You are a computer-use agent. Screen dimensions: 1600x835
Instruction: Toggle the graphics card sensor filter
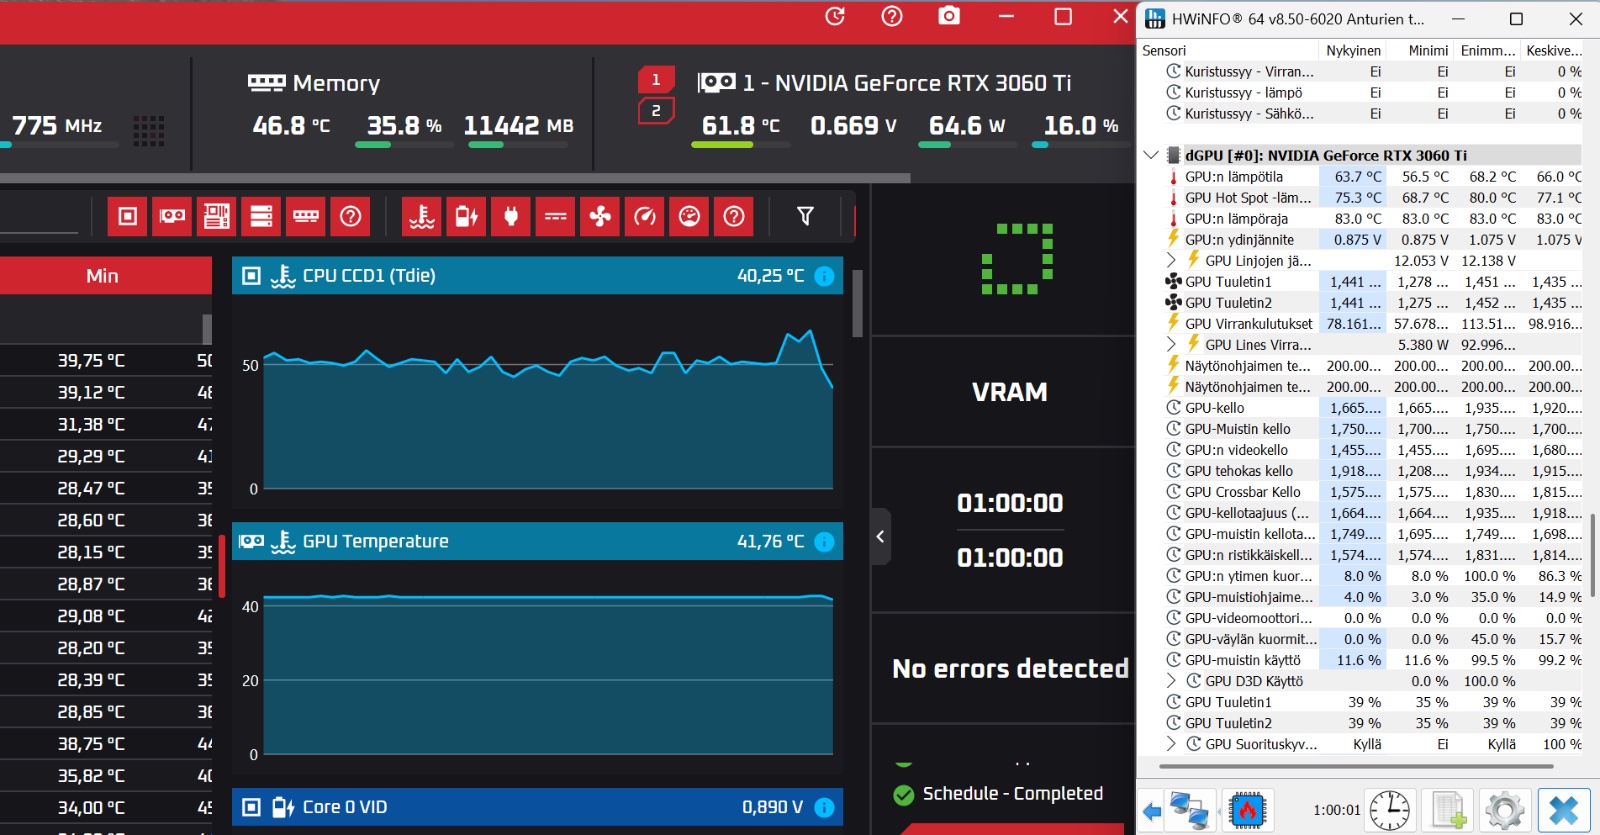pyautogui.click(x=172, y=216)
